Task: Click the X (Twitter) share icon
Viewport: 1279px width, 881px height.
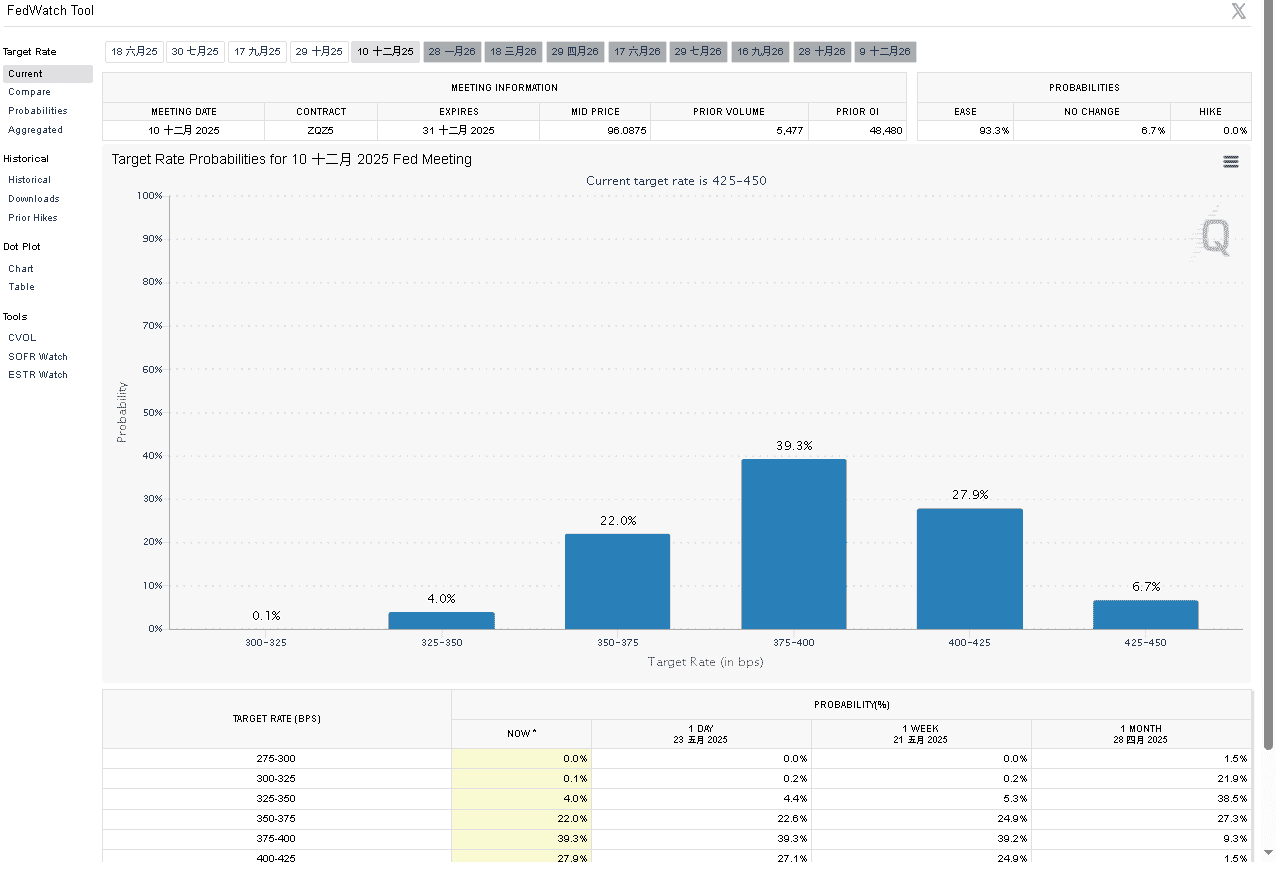Action: [1238, 11]
